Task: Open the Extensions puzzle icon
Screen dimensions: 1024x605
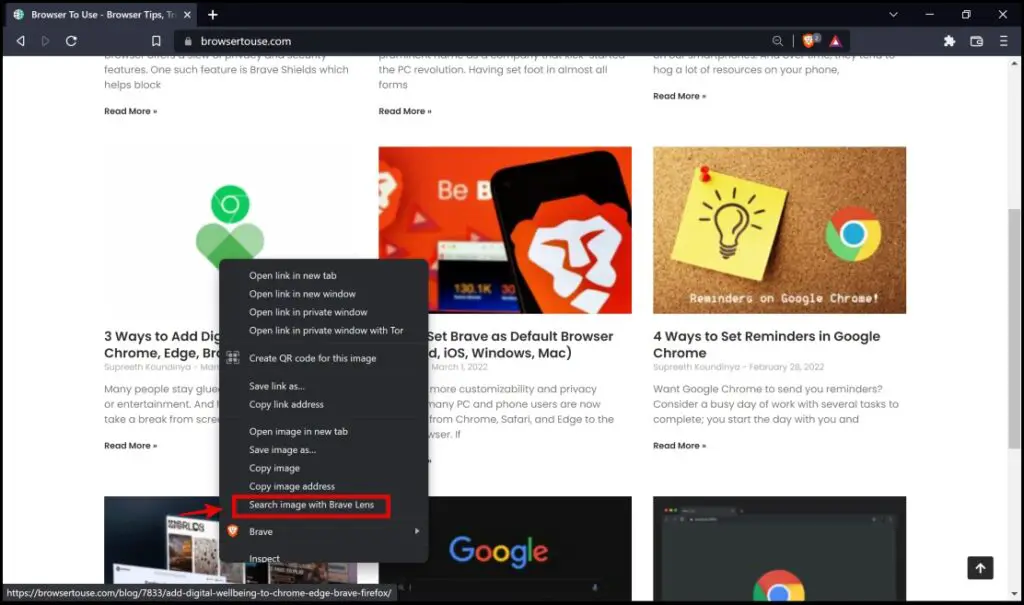Action: pyautogui.click(x=950, y=41)
